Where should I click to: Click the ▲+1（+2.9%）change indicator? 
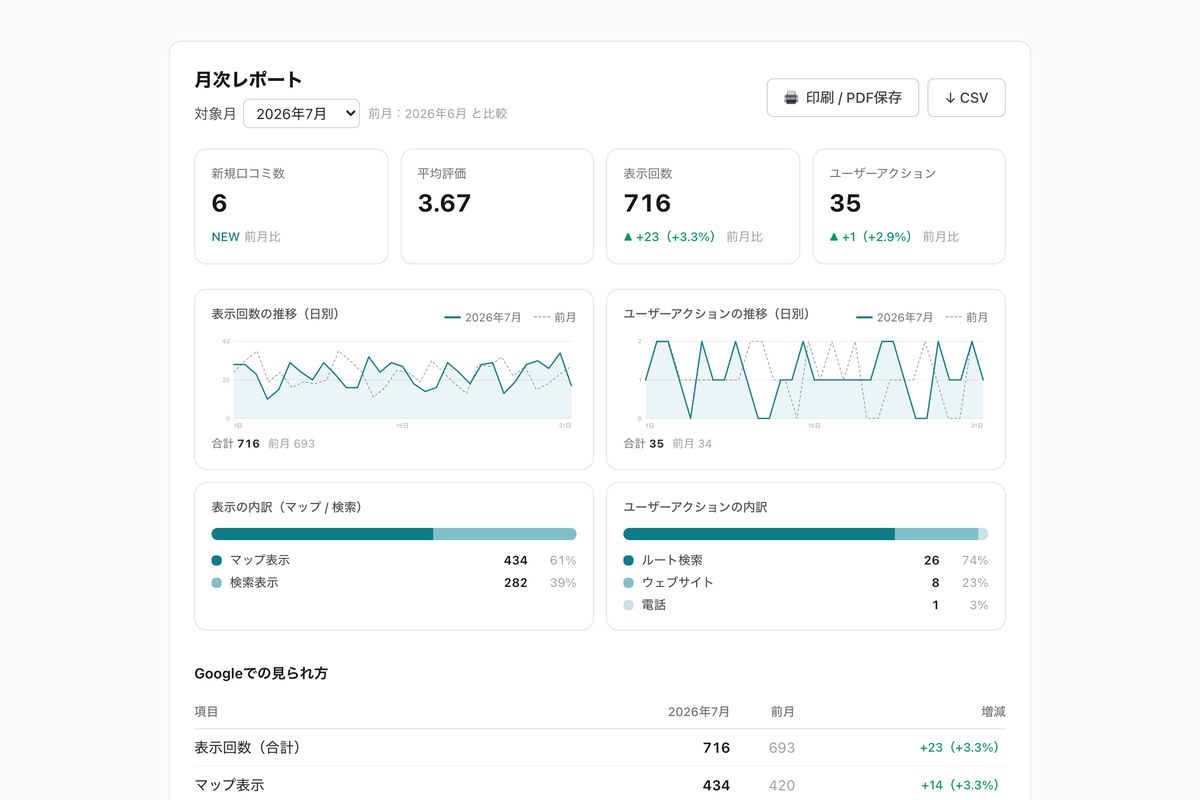coord(871,237)
